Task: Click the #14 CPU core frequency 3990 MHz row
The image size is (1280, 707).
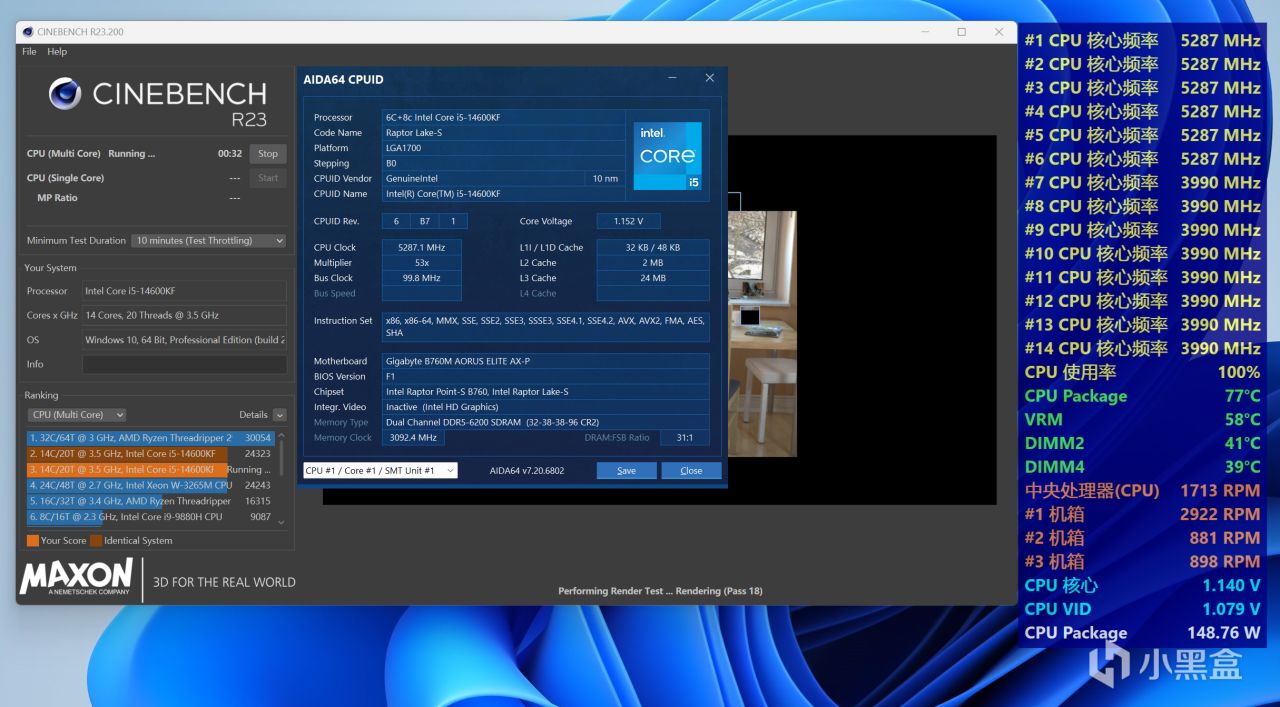Action: coord(1142,349)
